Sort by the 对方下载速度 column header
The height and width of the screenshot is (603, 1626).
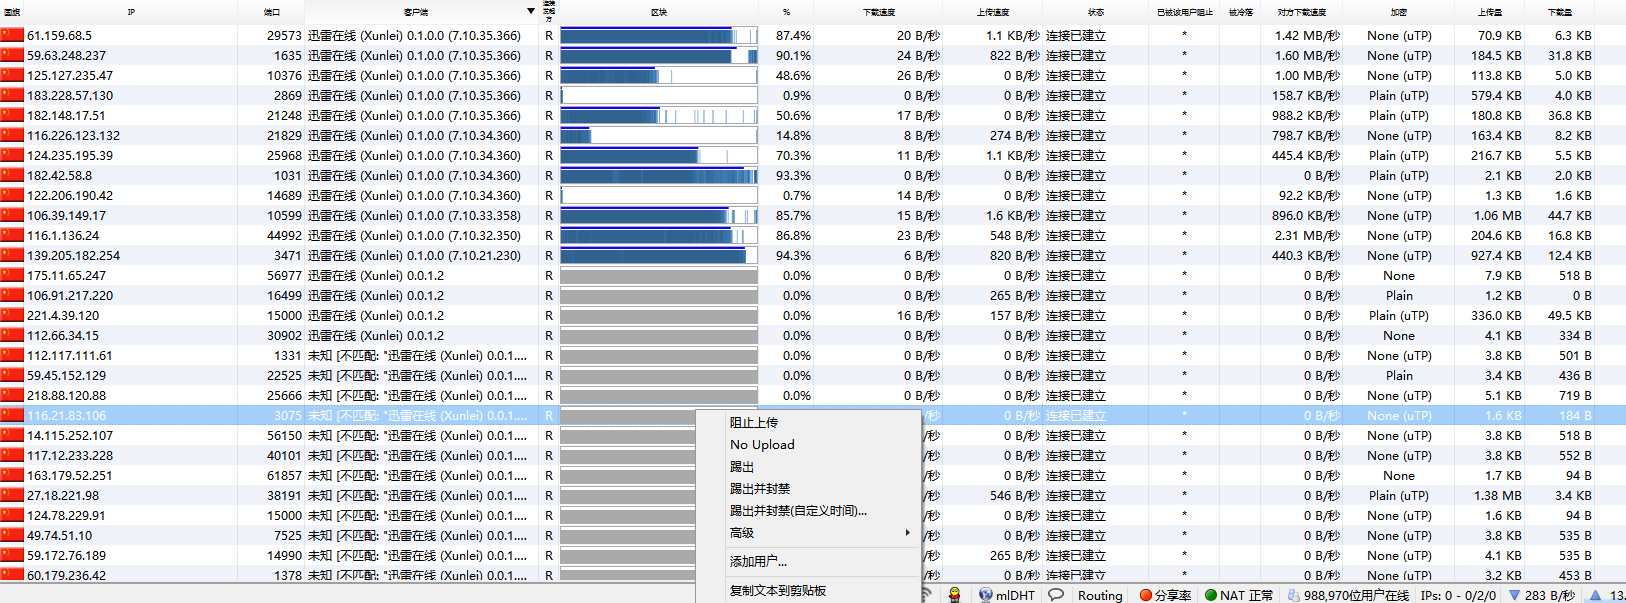tap(1302, 12)
